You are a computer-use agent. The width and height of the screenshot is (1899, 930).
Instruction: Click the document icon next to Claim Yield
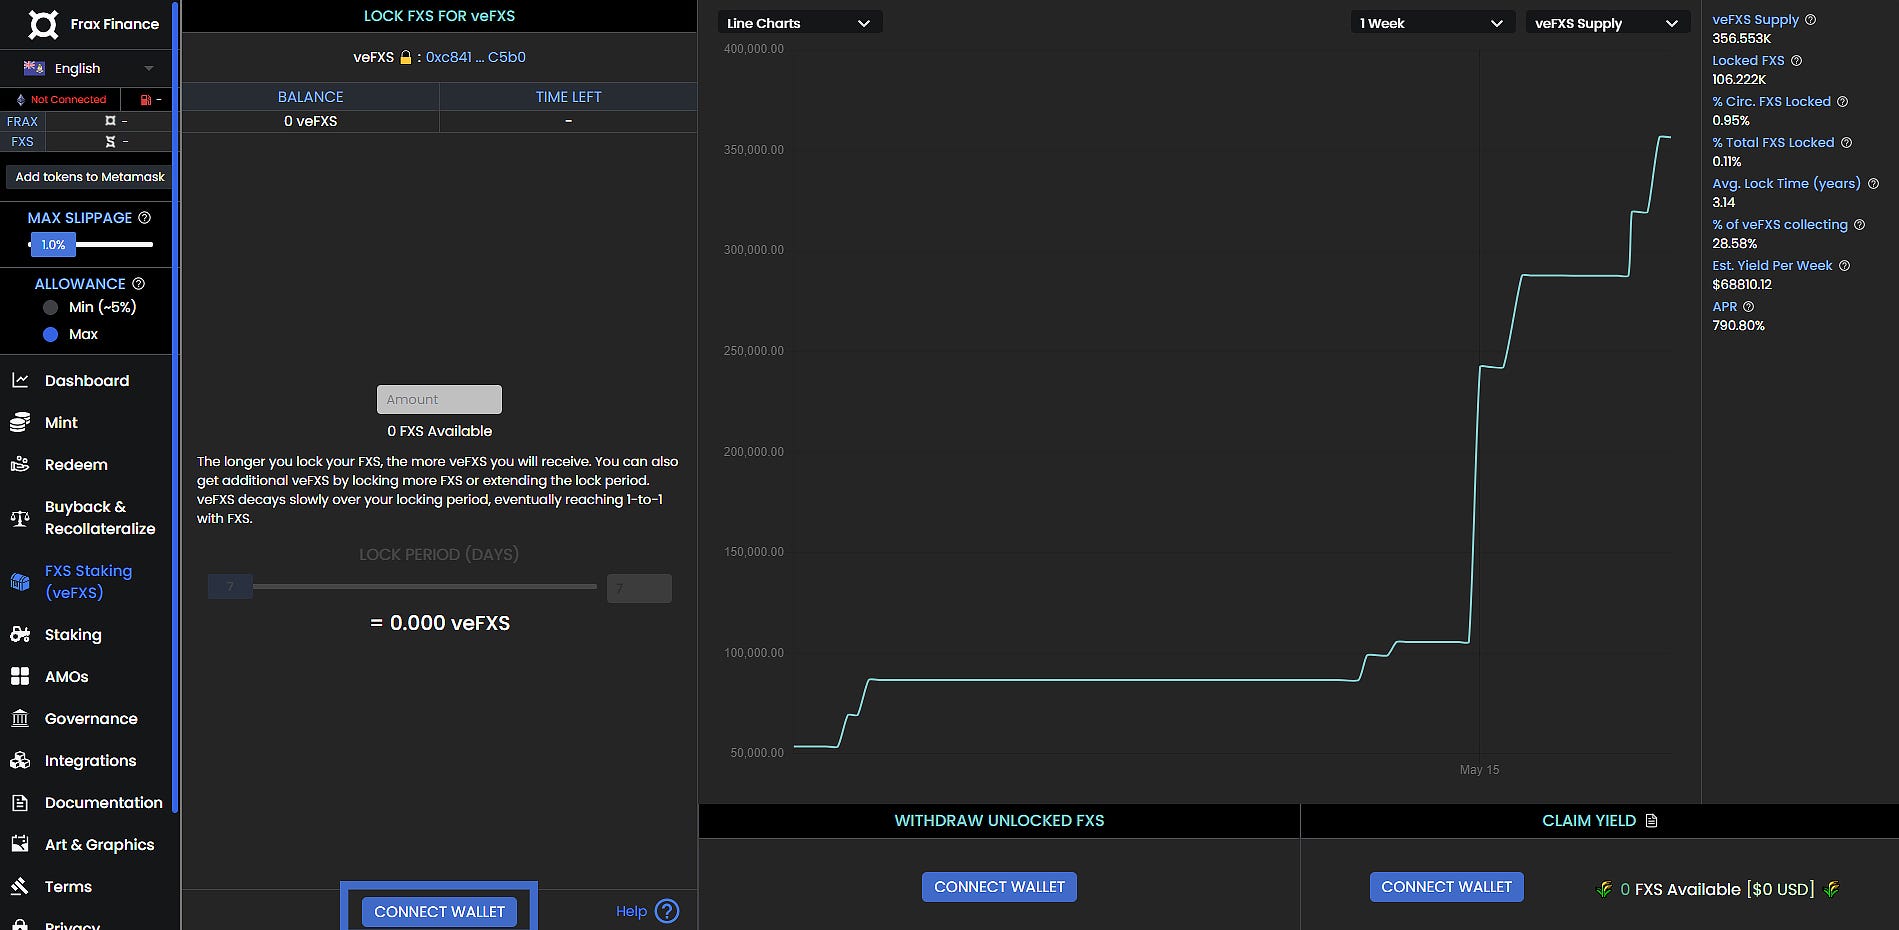(1651, 821)
